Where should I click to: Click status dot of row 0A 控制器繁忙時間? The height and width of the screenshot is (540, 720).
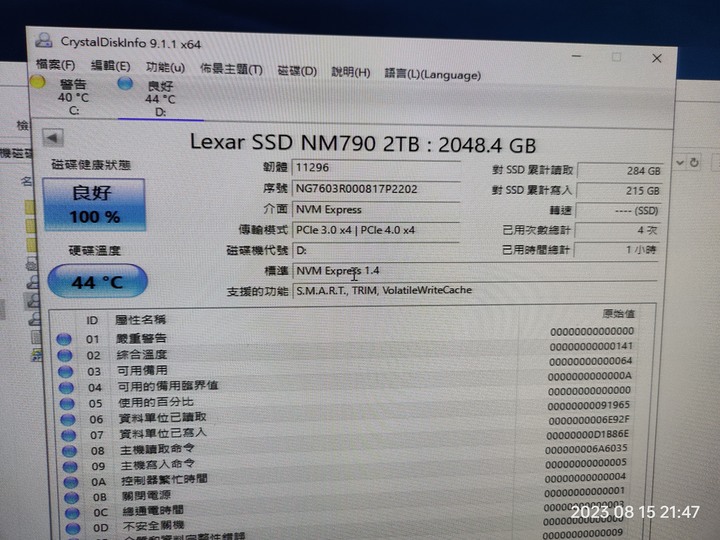click(x=71, y=483)
